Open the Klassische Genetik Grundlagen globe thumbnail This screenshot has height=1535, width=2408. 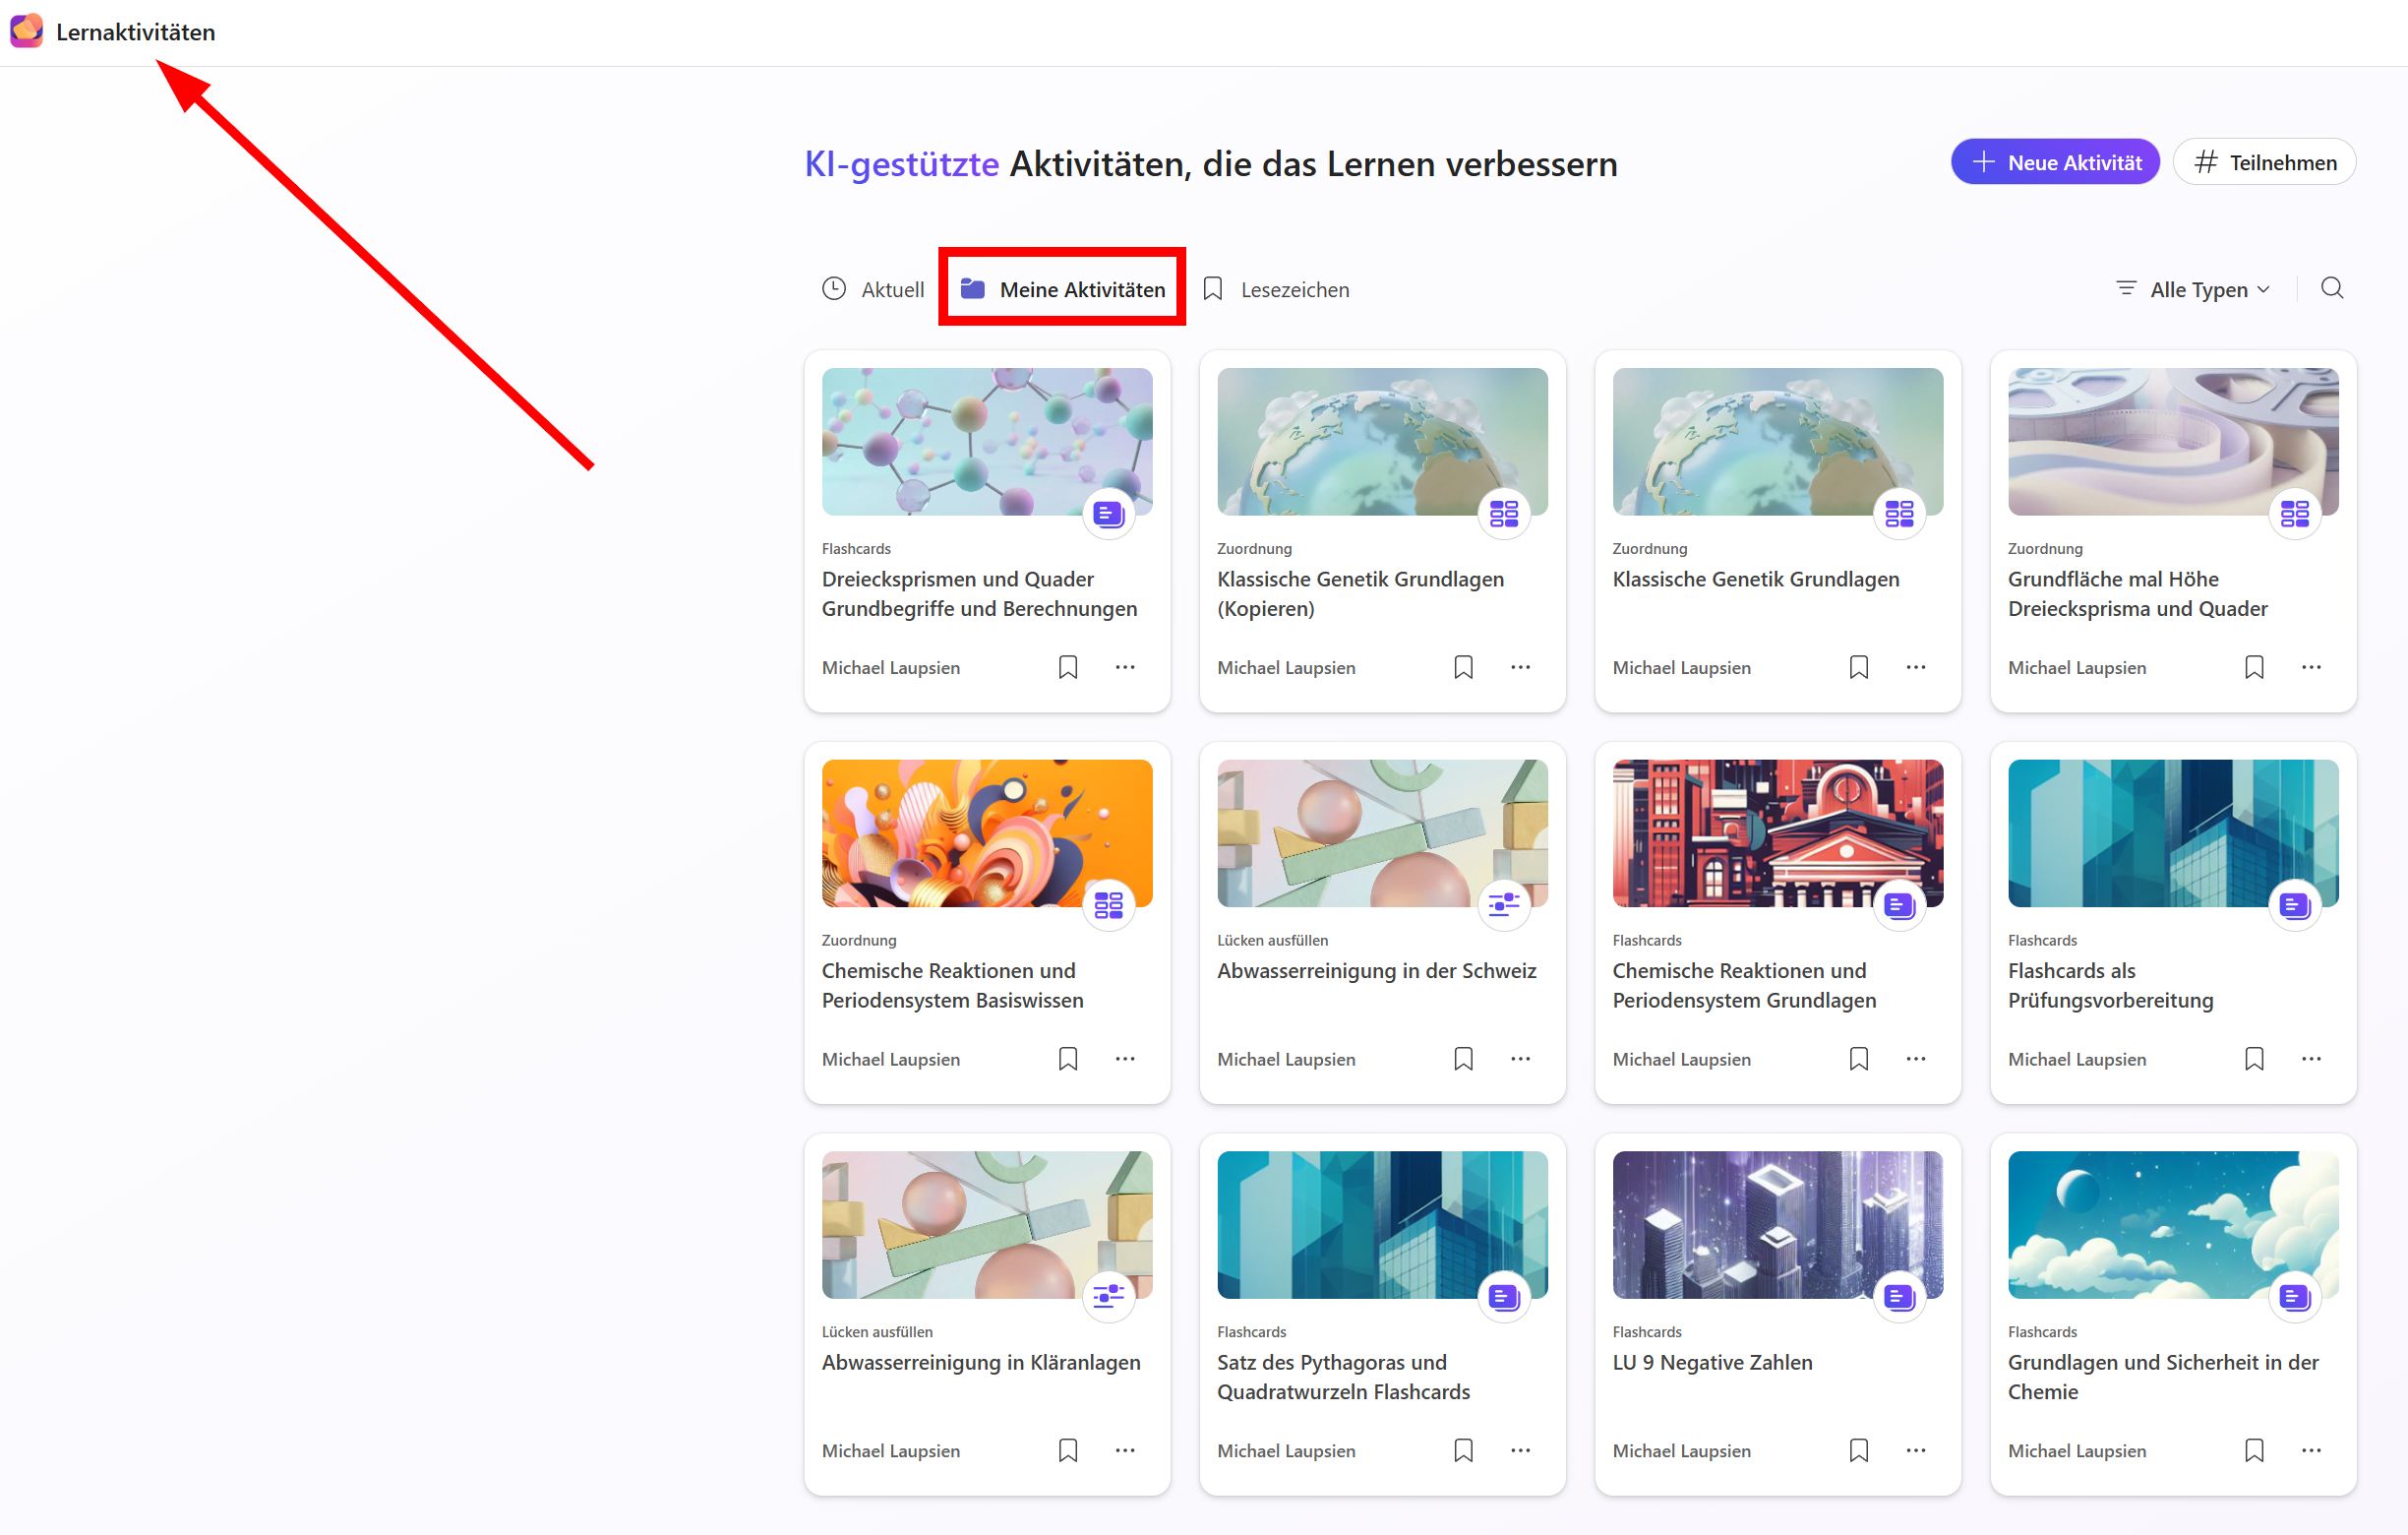click(x=1778, y=441)
